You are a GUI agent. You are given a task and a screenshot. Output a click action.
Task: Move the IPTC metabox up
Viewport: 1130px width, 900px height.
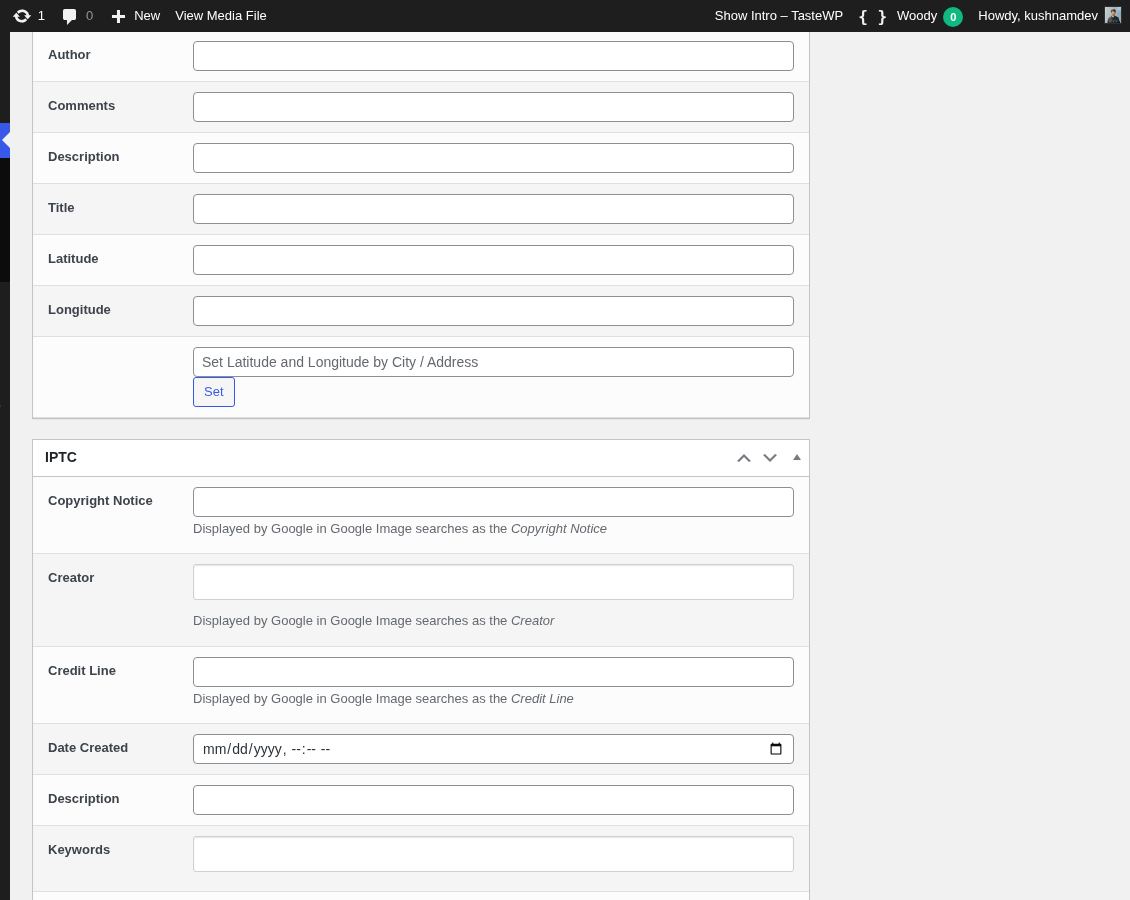click(x=744, y=457)
